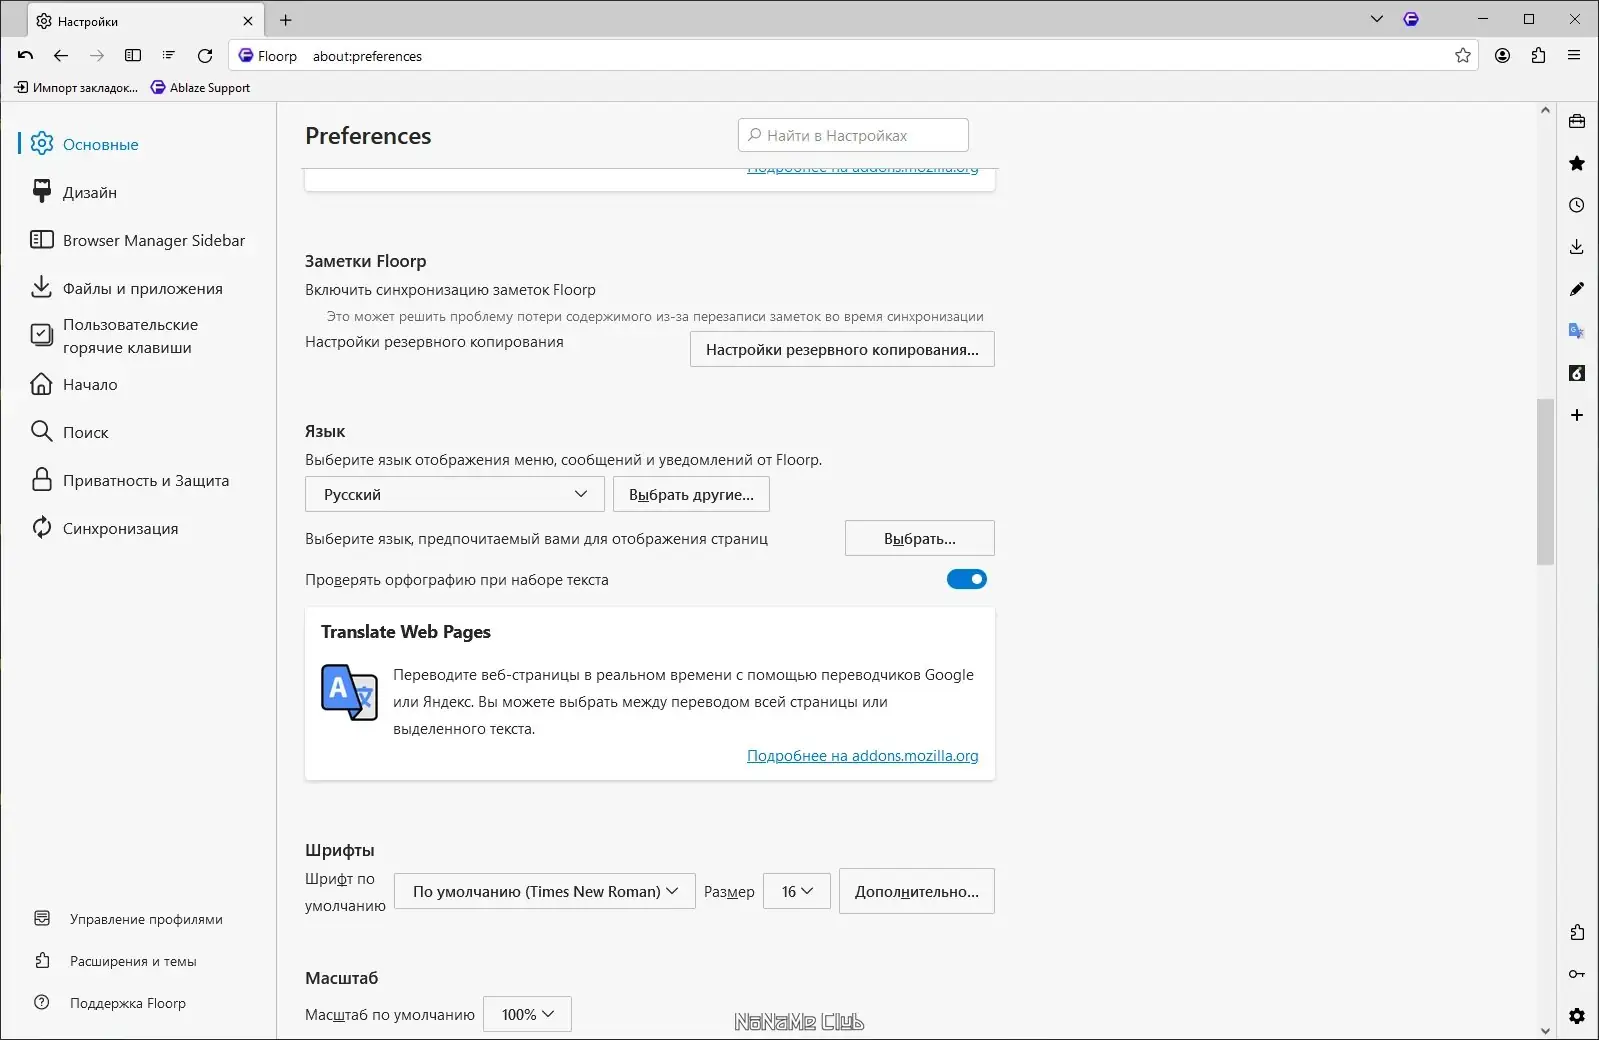1599x1040 pixels.
Task: Expand the Русский language dropdown
Action: tap(454, 494)
